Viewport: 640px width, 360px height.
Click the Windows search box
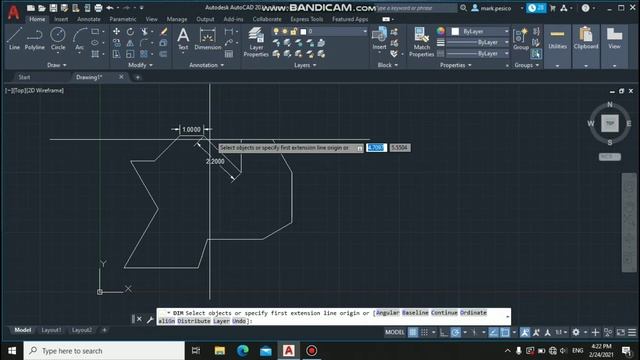click(104, 351)
